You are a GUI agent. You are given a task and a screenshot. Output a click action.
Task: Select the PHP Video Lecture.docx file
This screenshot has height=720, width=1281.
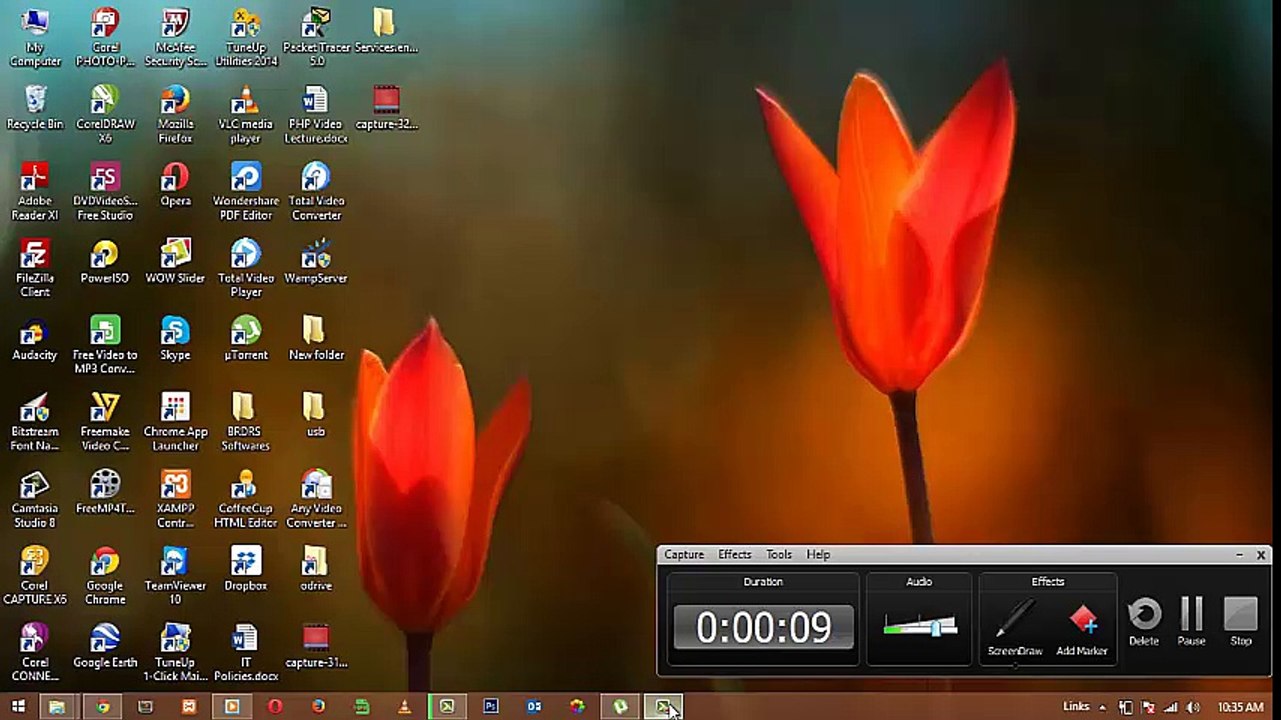[316, 114]
